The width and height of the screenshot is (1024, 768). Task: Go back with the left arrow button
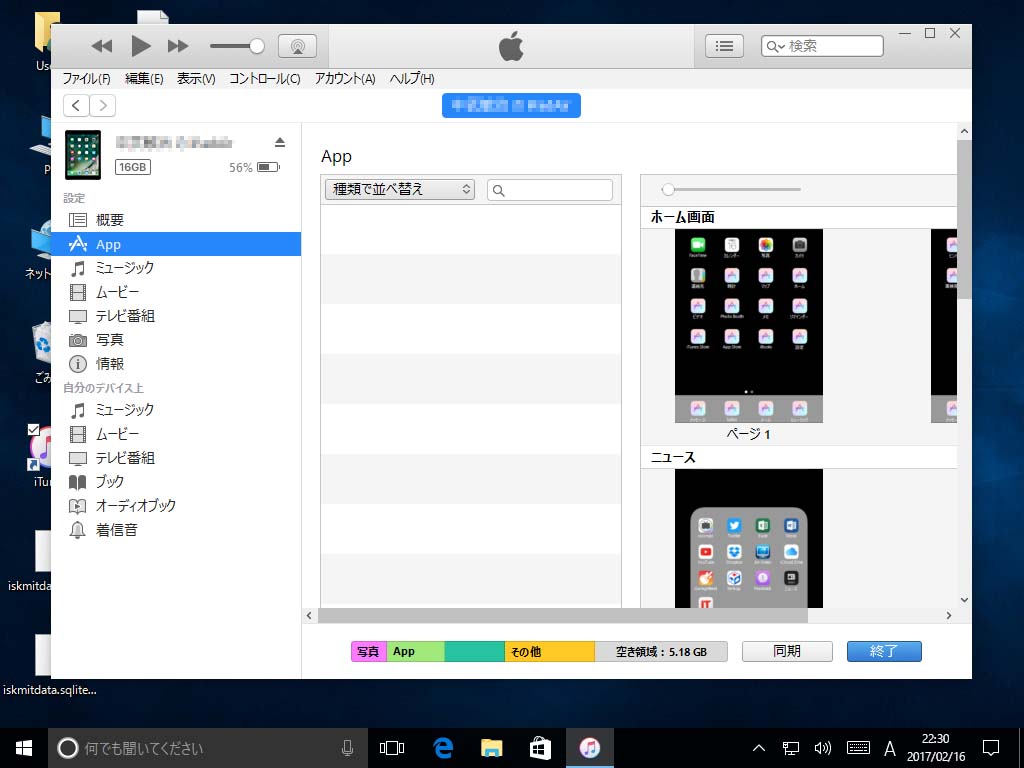coord(76,106)
